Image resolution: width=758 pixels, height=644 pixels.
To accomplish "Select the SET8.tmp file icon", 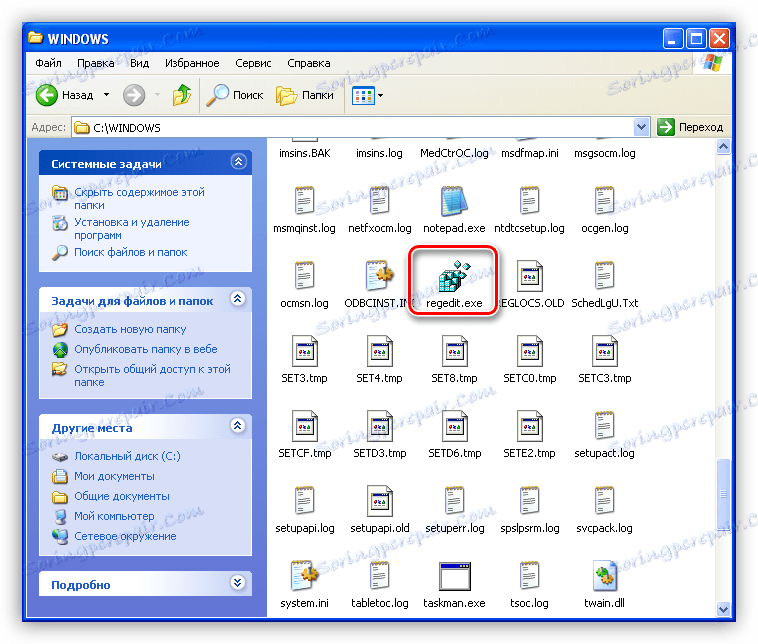I will point(454,351).
